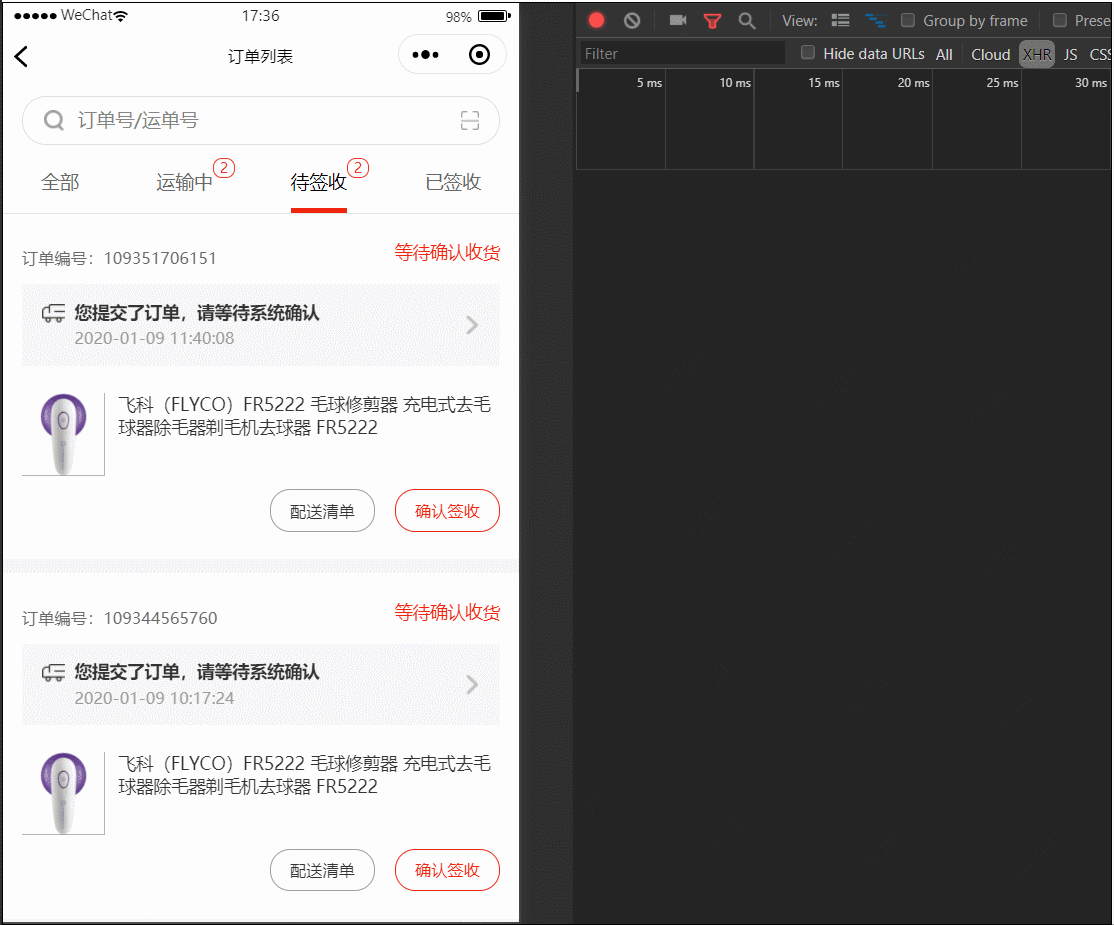Select the XHR request filter

pos(1037,55)
